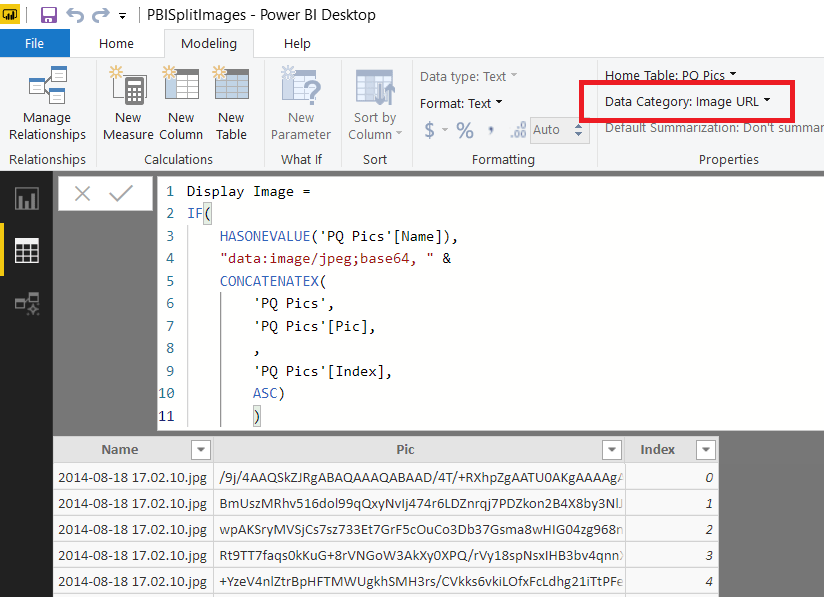824x597 pixels.
Task: Click in formula line 'Display Image ='
Action: [249, 191]
